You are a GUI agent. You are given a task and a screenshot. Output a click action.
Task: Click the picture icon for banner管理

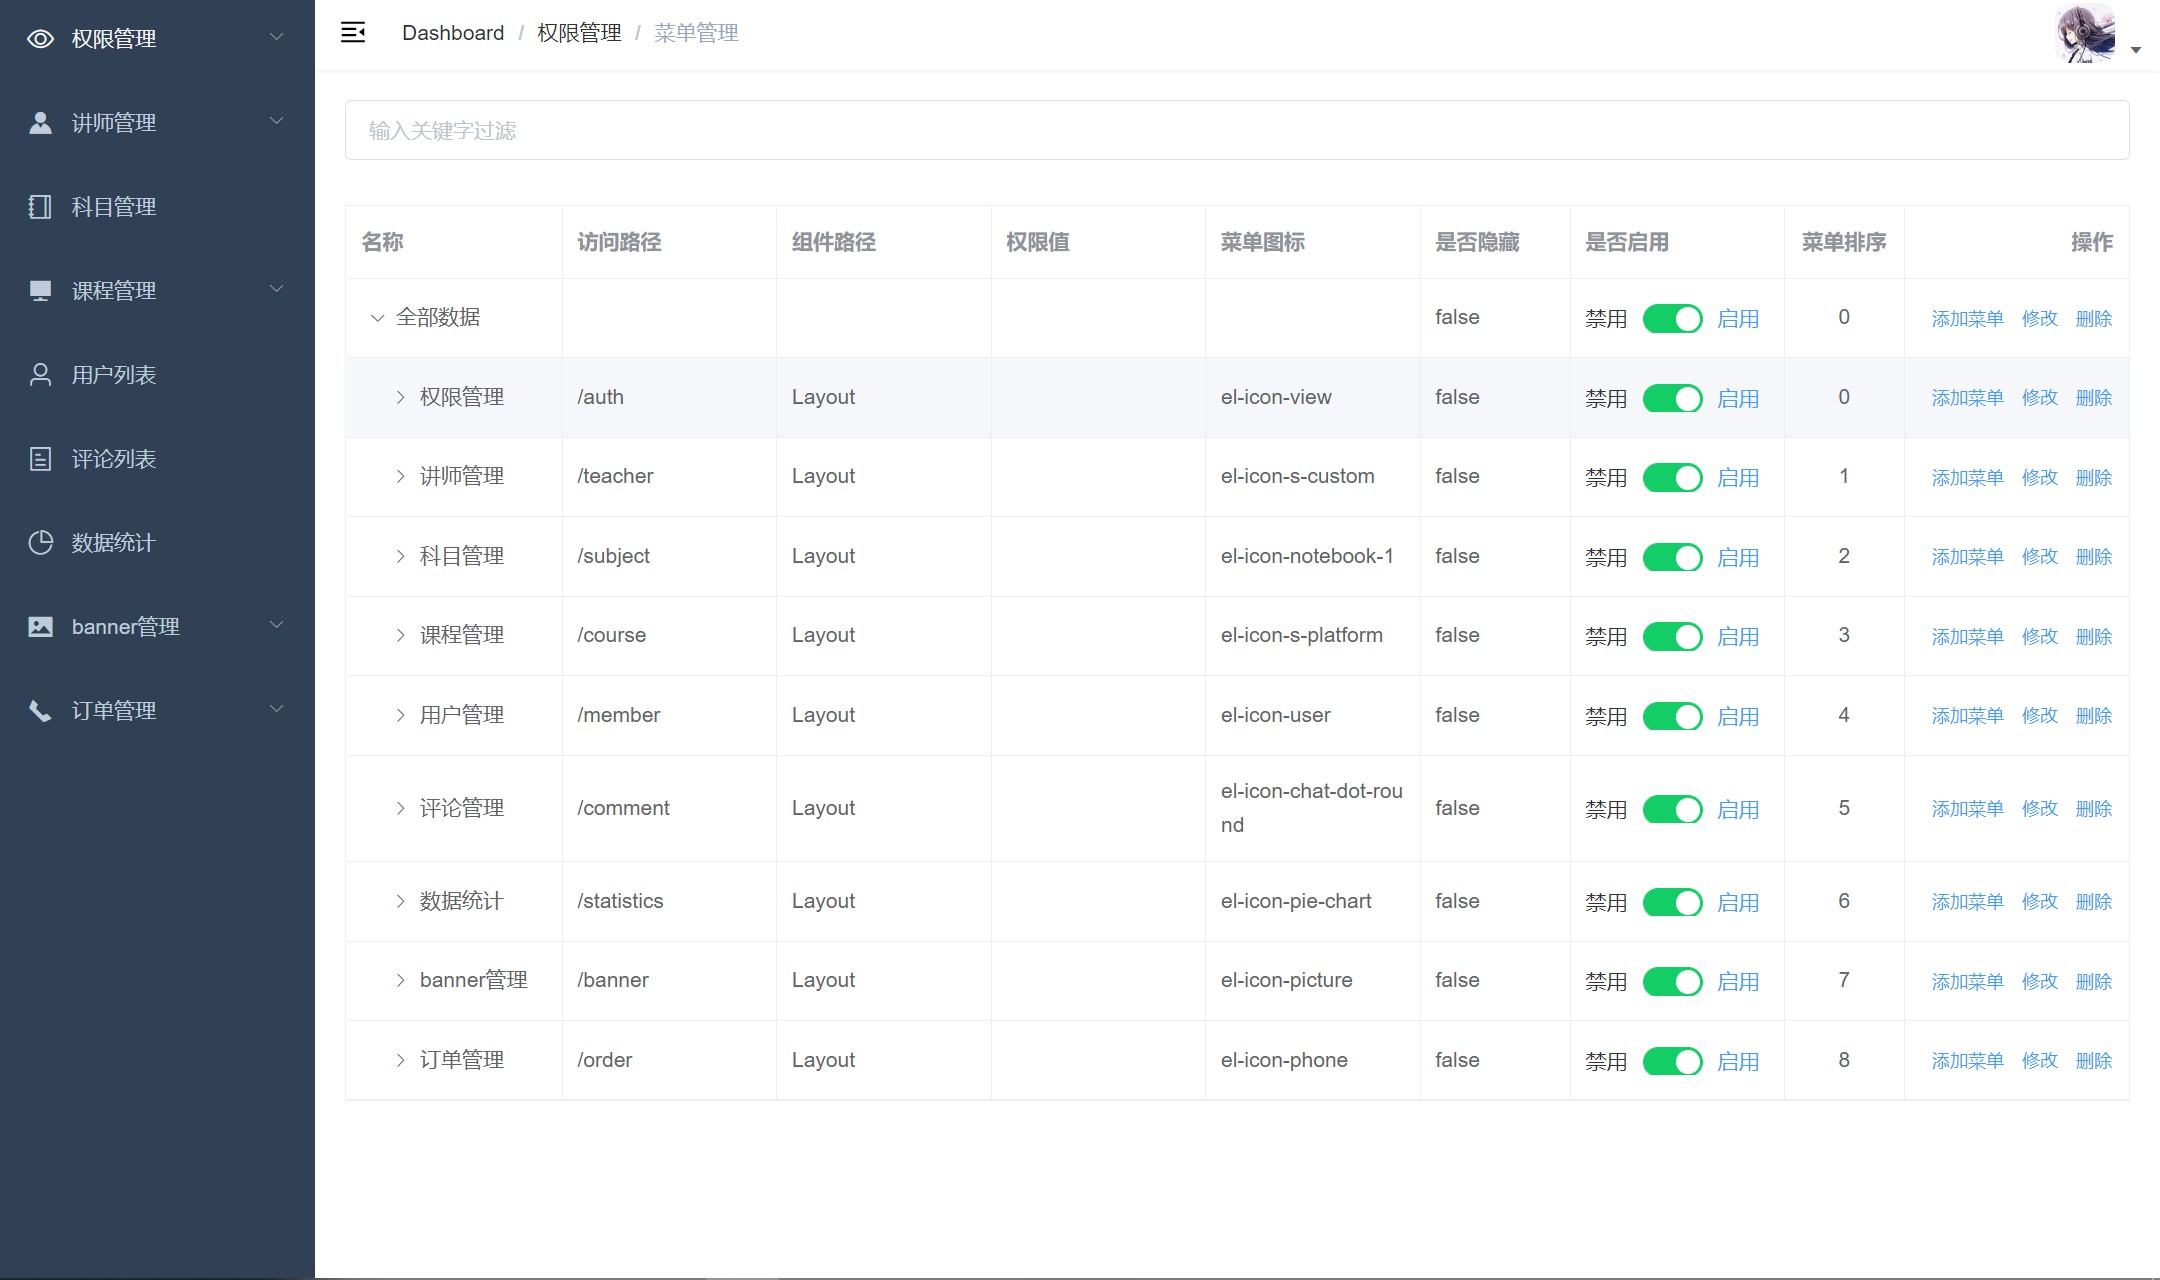point(40,627)
